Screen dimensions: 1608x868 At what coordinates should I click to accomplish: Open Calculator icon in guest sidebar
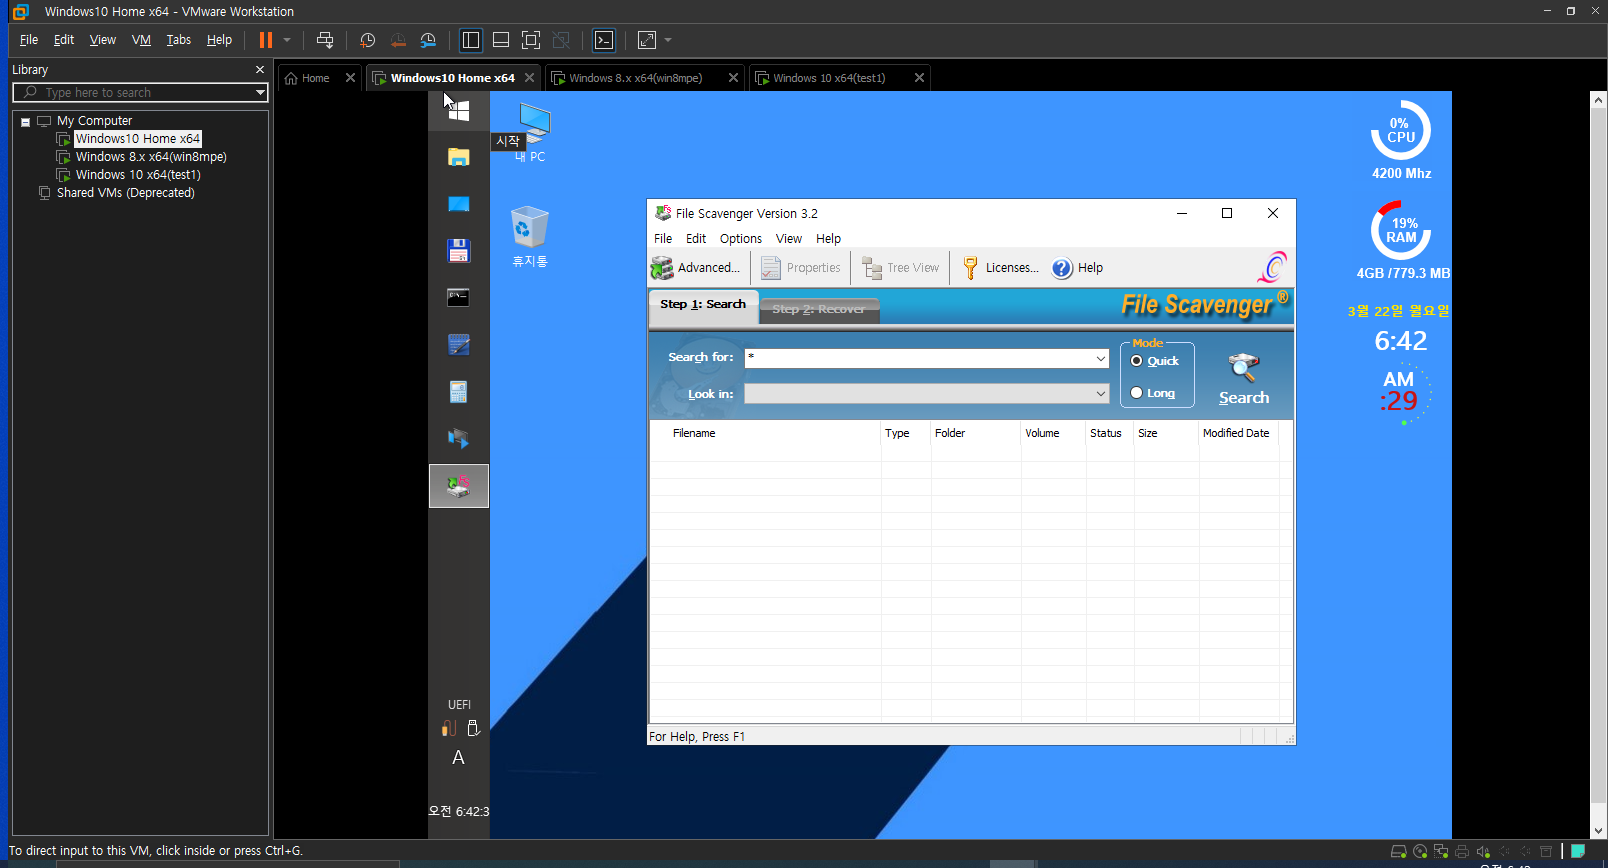(459, 392)
